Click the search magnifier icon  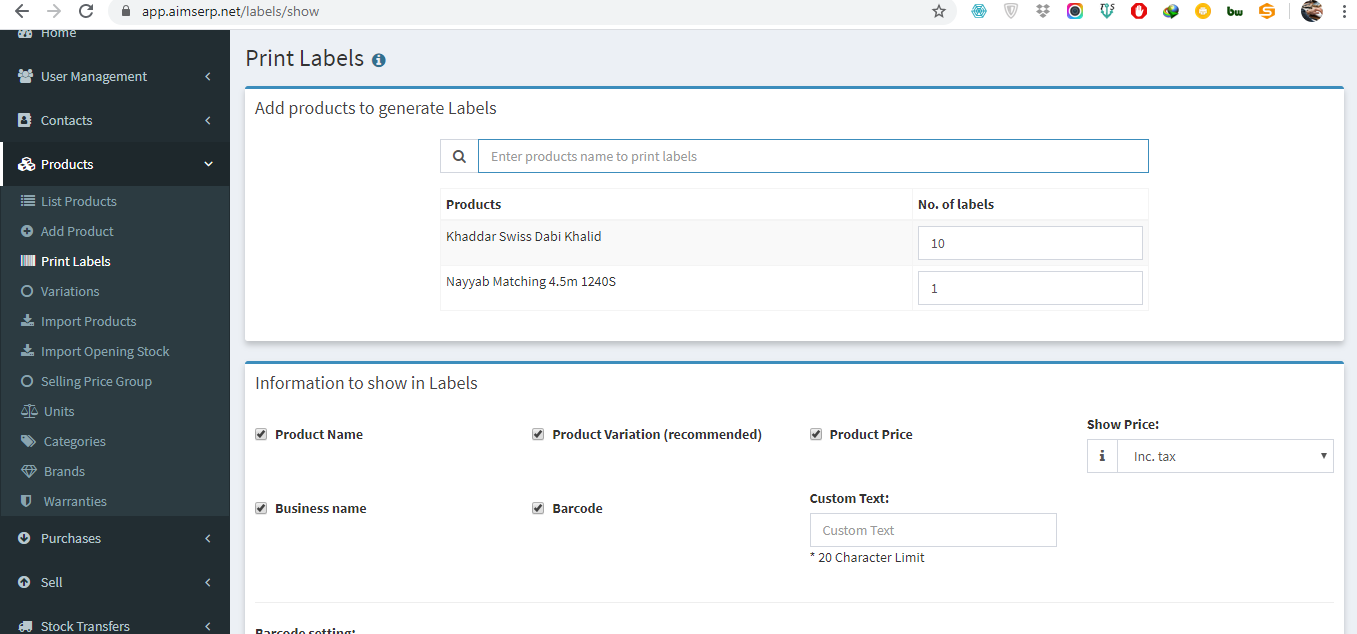click(x=459, y=156)
